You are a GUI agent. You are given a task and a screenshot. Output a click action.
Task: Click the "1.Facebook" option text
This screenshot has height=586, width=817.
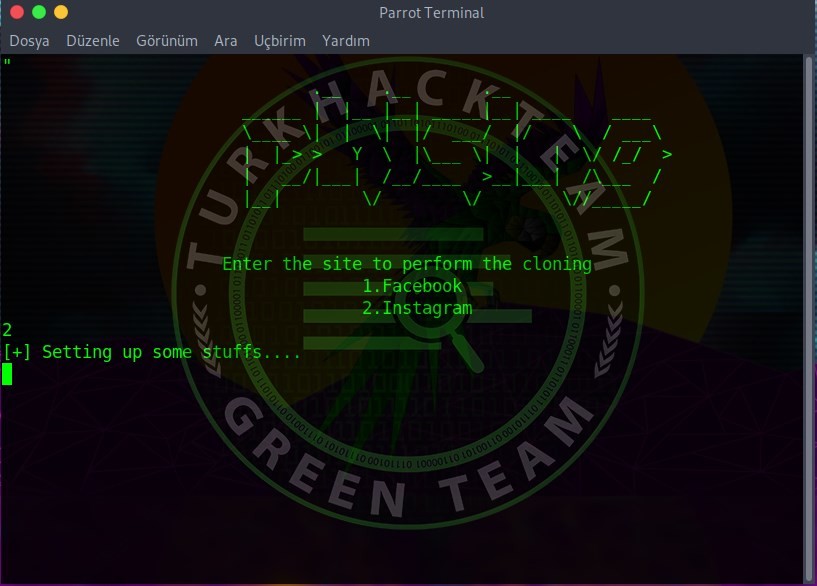(x=412, y=286)
